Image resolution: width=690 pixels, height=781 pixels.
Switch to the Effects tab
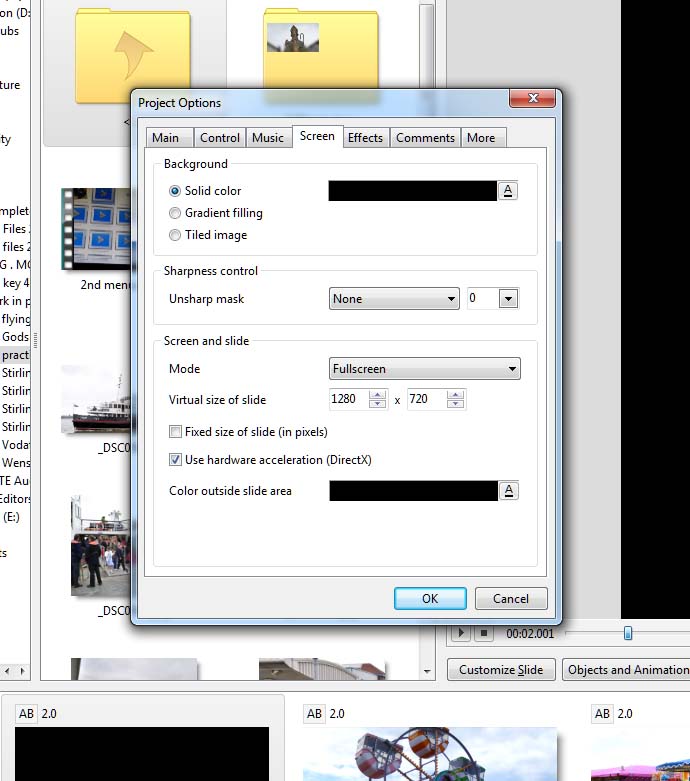click(x=365, y=138)
